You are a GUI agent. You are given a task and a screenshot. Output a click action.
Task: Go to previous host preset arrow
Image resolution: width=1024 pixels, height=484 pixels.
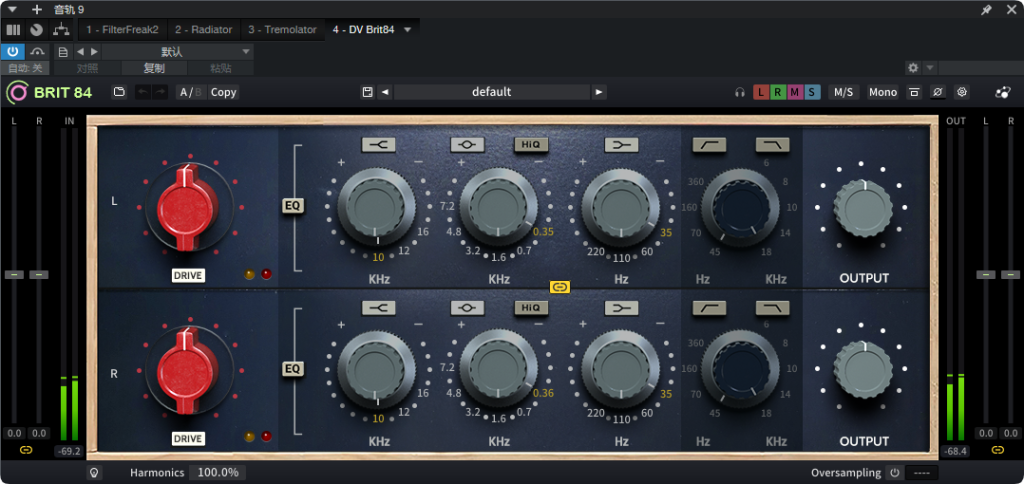click(80, 52)
